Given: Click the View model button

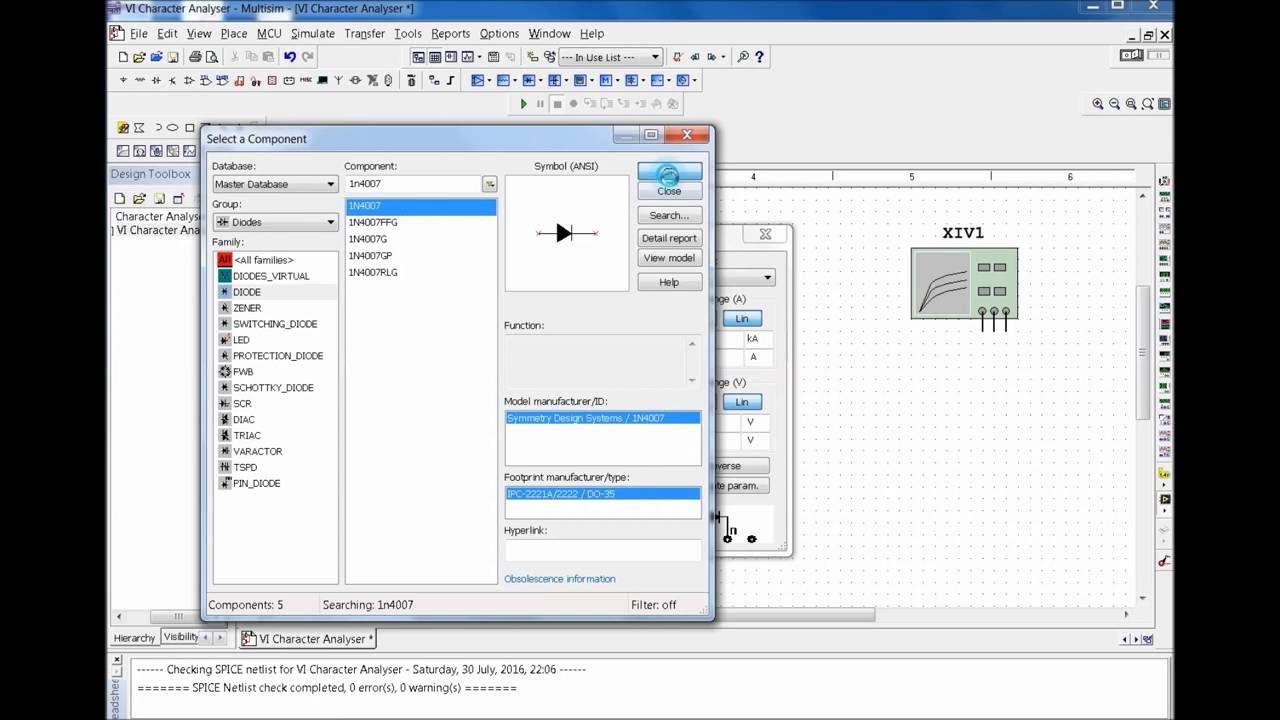Looking at the screenshot, I should pyautogui.click(x=670, y=258).
